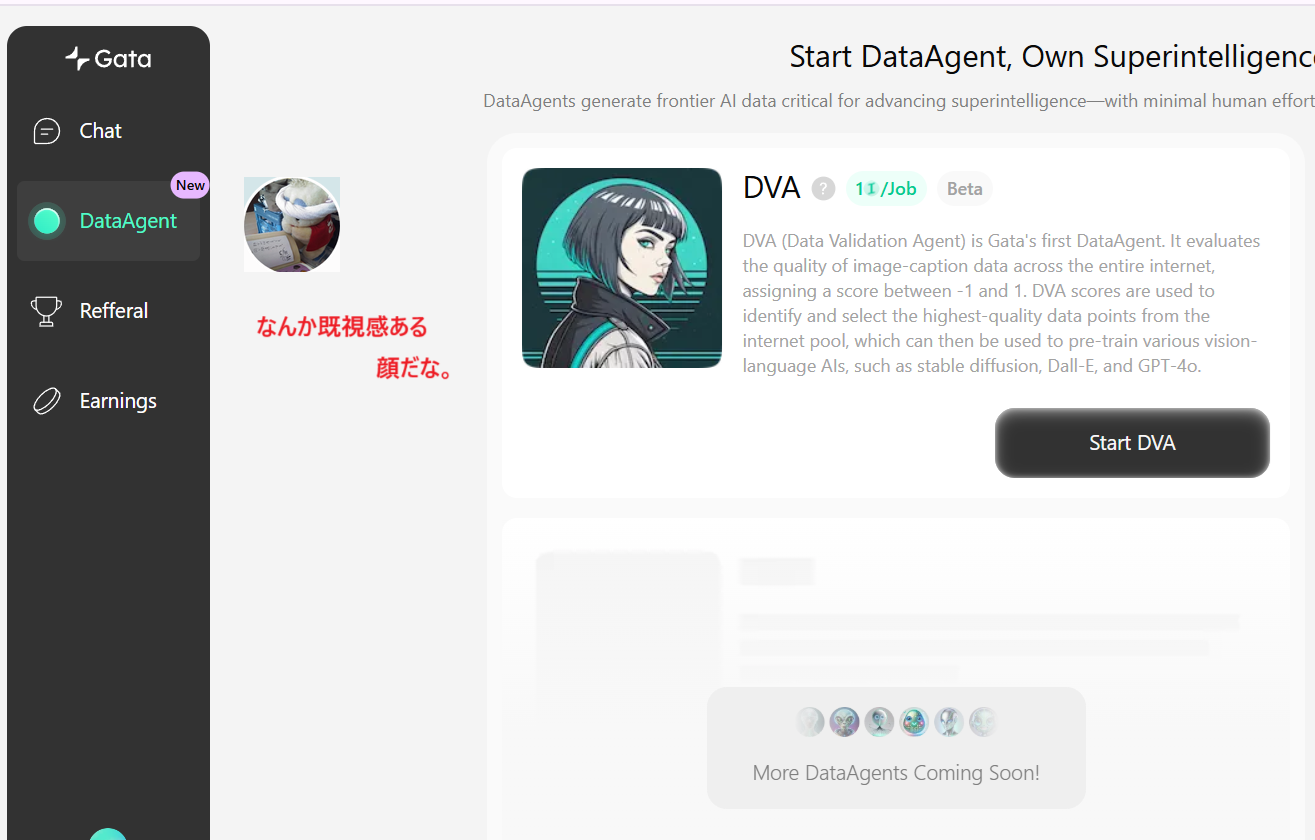1315x840 pixels.
Task: Click the Earnings coin icon
Action: coord(47,401)
